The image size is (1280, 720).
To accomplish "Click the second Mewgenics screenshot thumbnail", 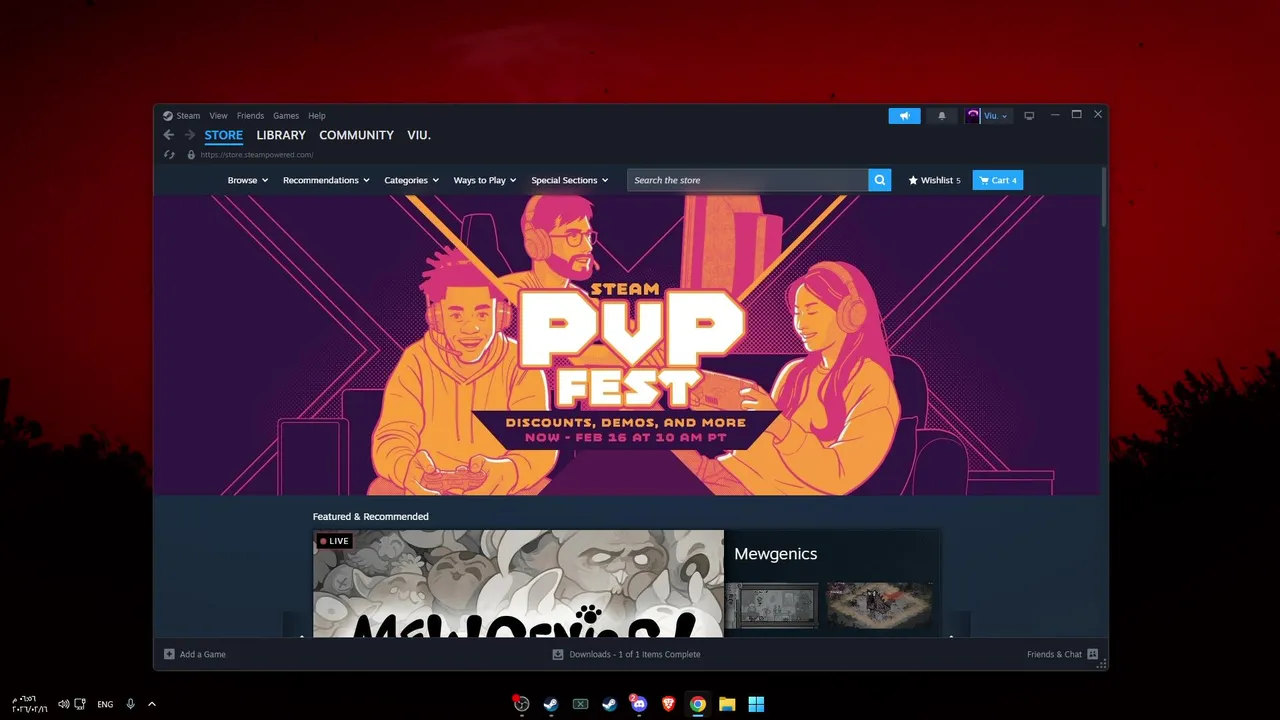I will pos(879,606).
